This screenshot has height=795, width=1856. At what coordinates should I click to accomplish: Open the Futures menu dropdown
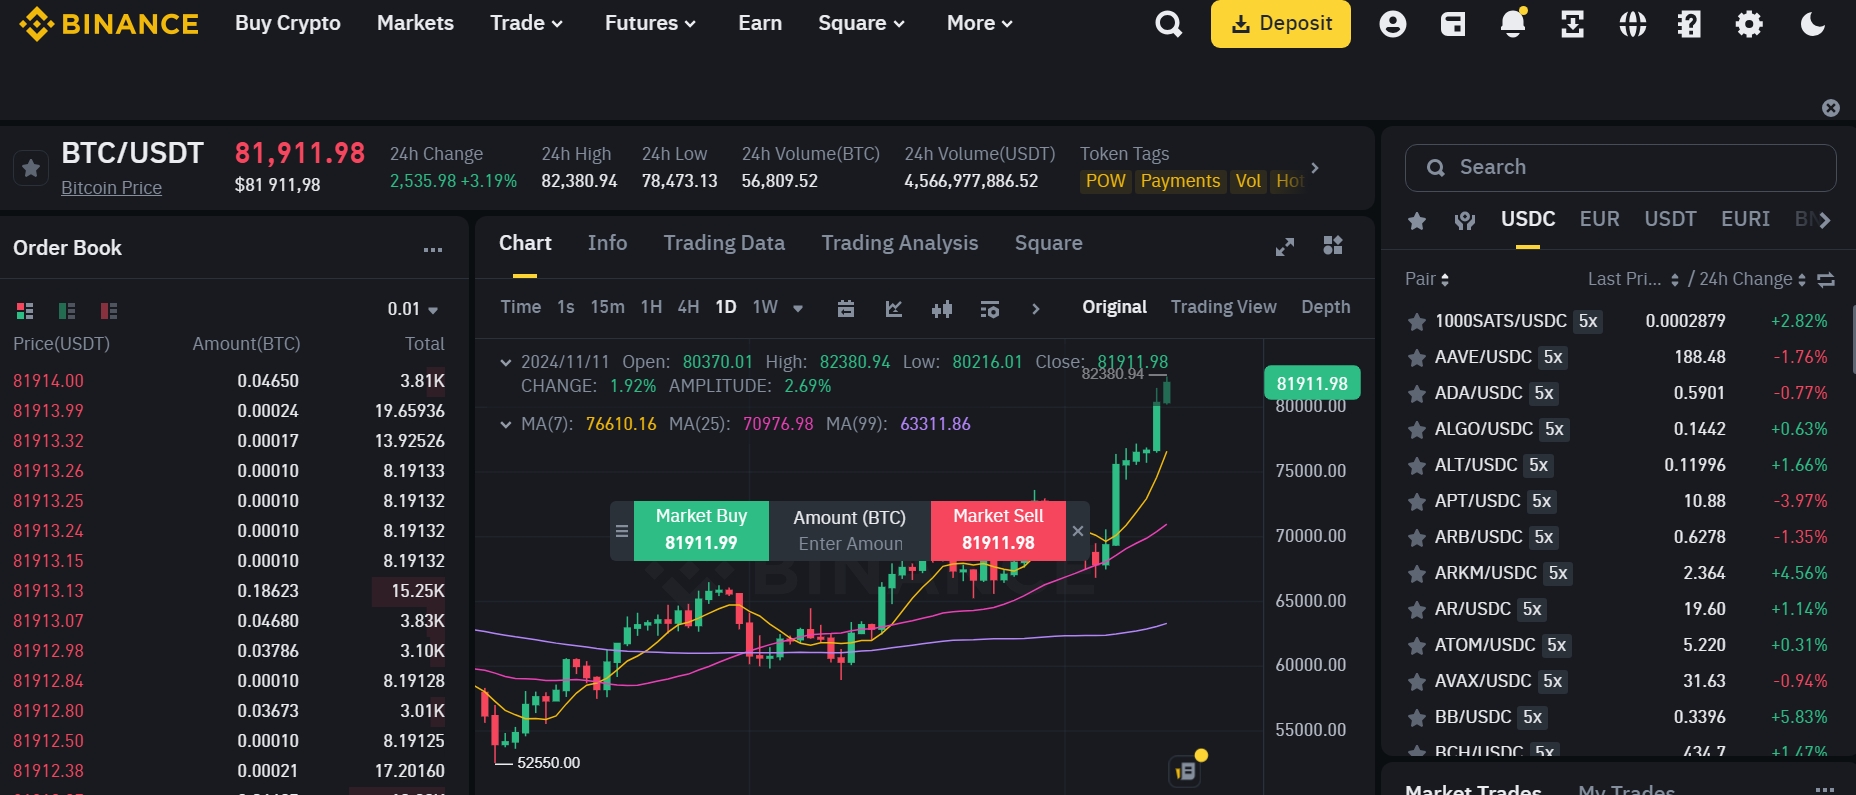tap(650, 23)
